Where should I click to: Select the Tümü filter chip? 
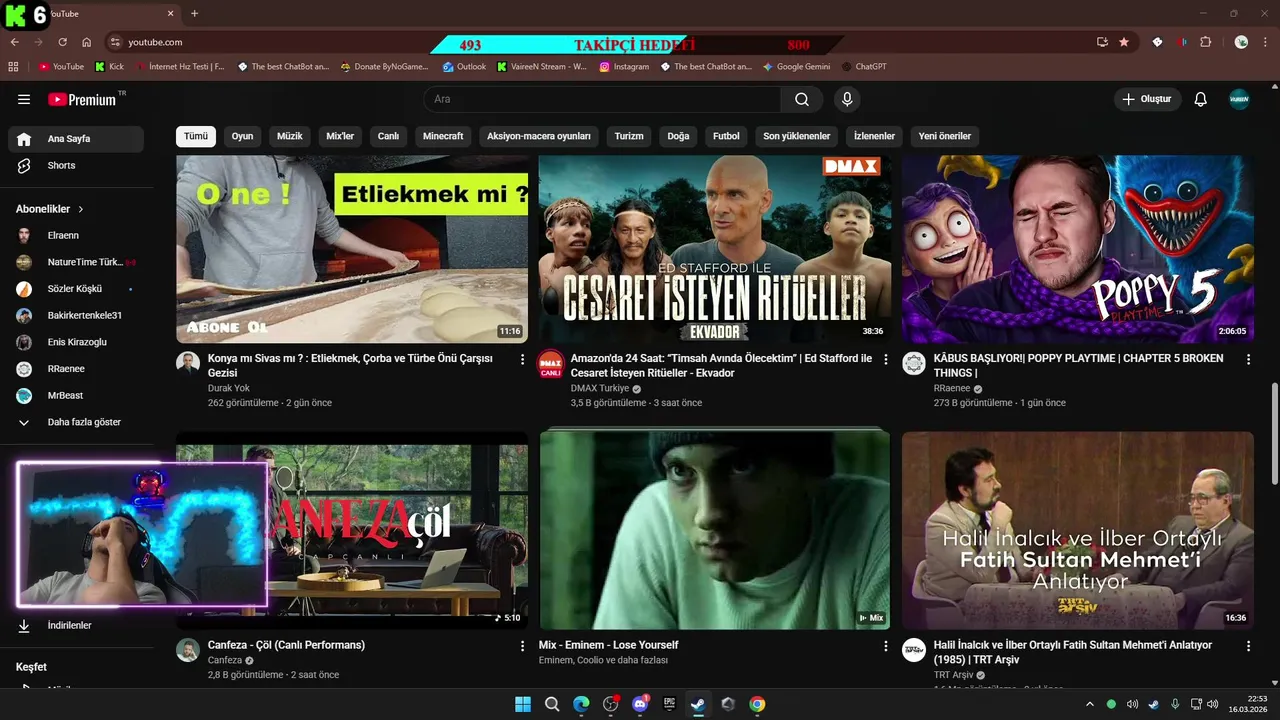coord(196,136)
